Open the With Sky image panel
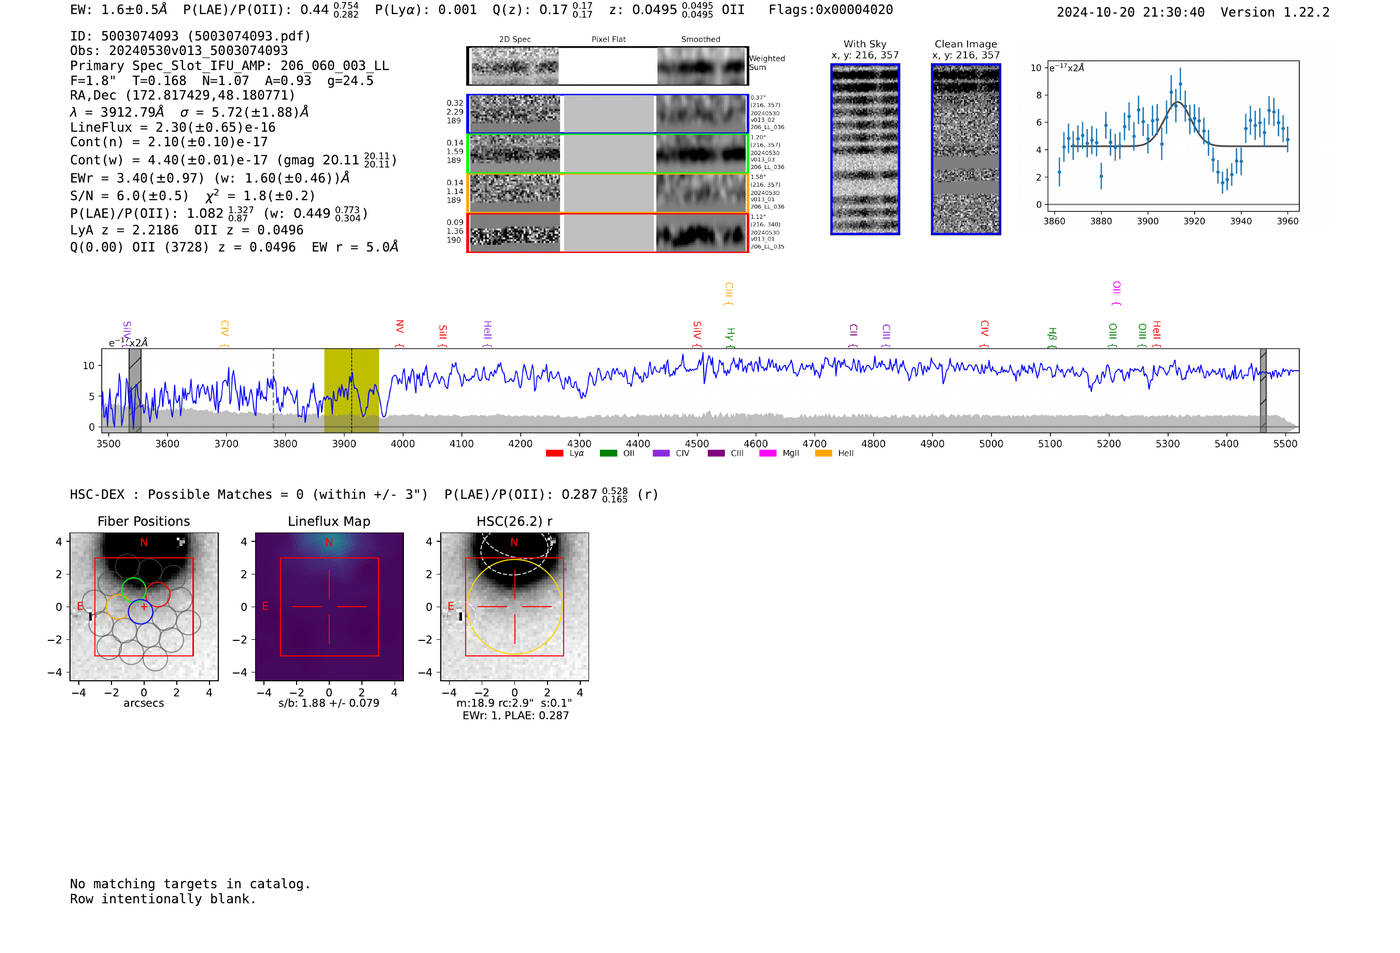This screenshot has width=1400, height=953. tap(865, 149)
